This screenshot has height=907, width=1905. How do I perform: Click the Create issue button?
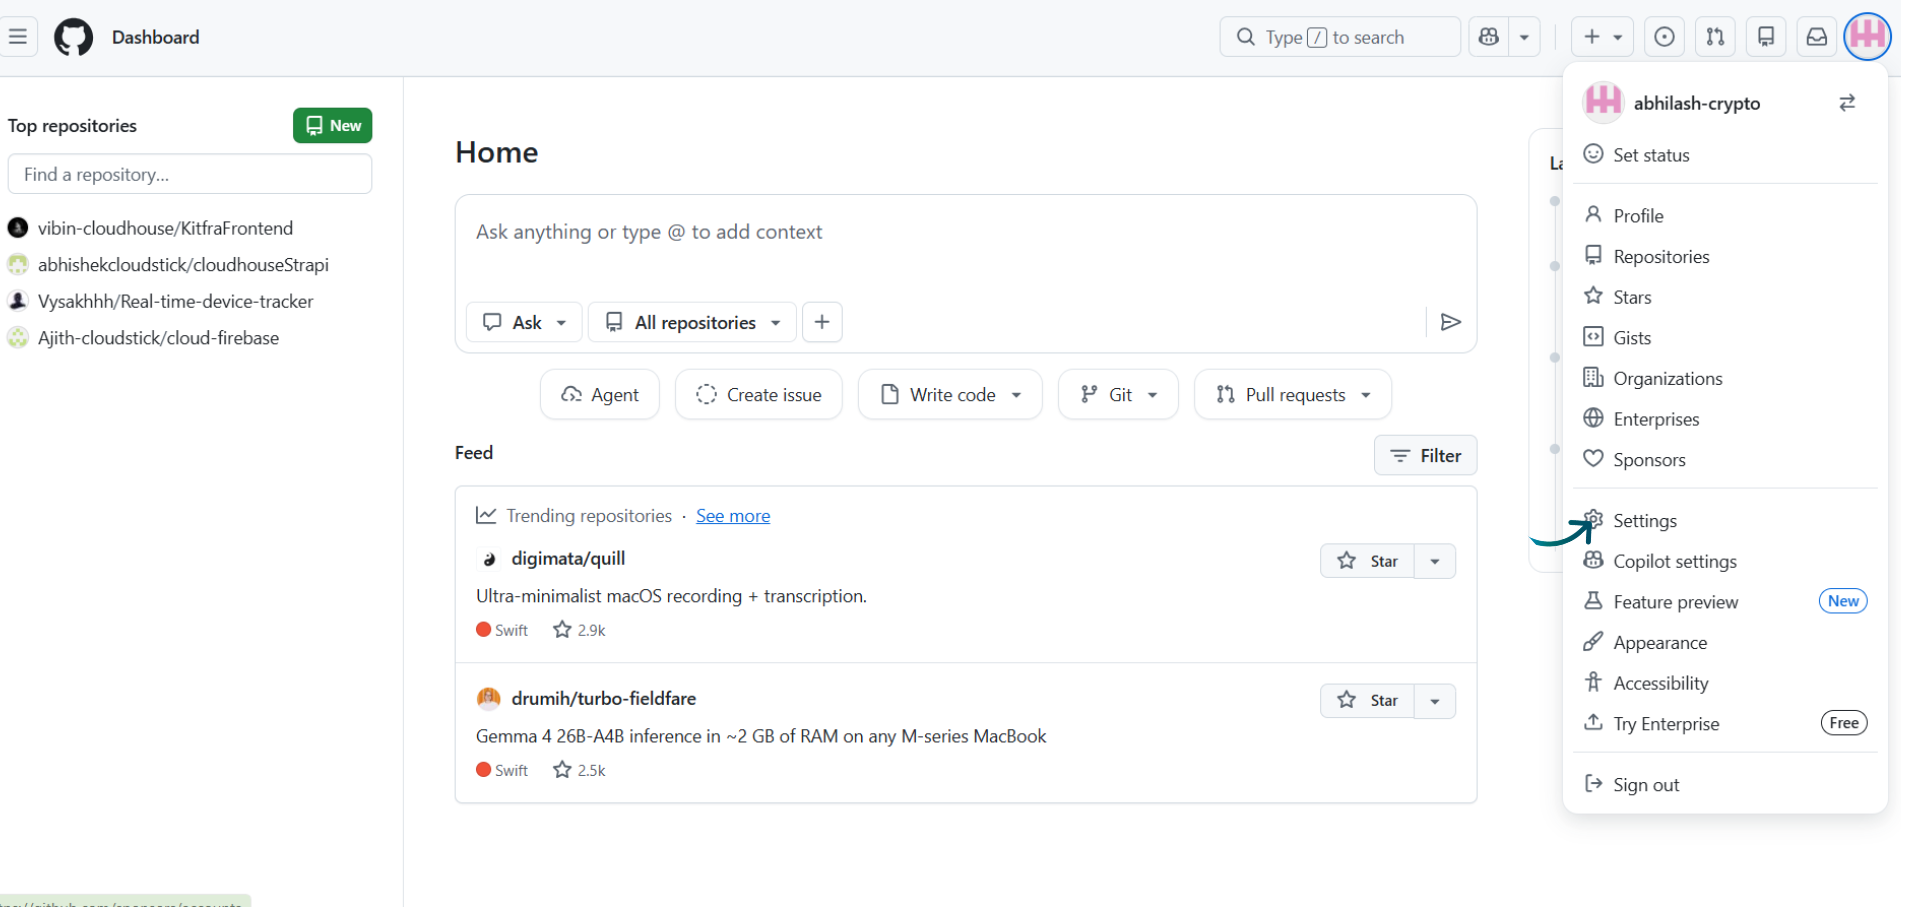click(x=759, y=395)
